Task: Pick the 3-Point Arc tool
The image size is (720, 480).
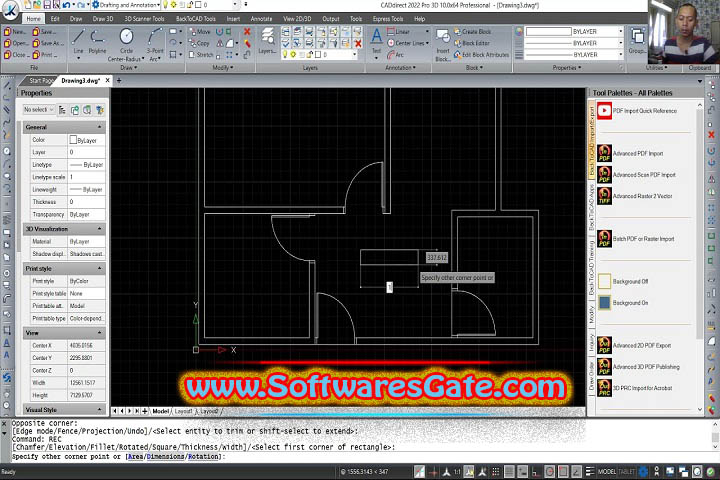Action: tap(155, 44)
